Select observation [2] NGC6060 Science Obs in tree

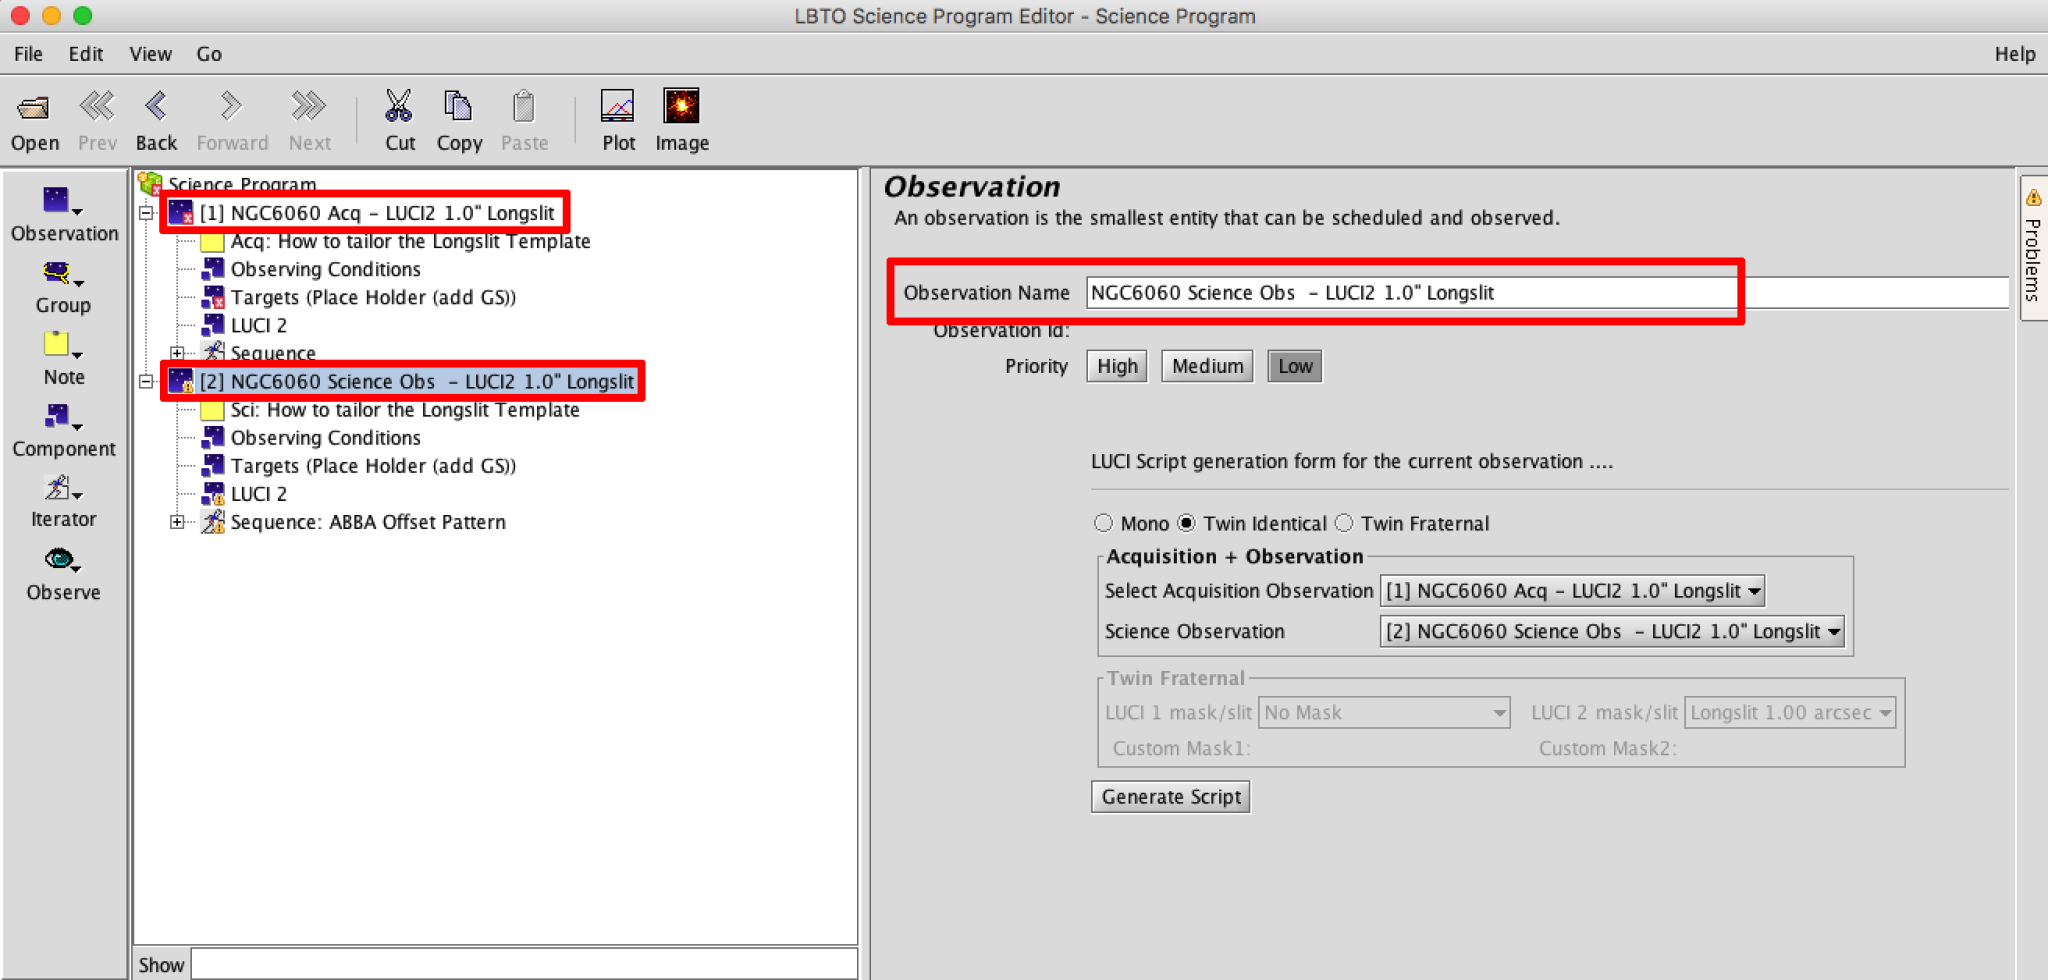pyautogui.click(x=416, y=381)
